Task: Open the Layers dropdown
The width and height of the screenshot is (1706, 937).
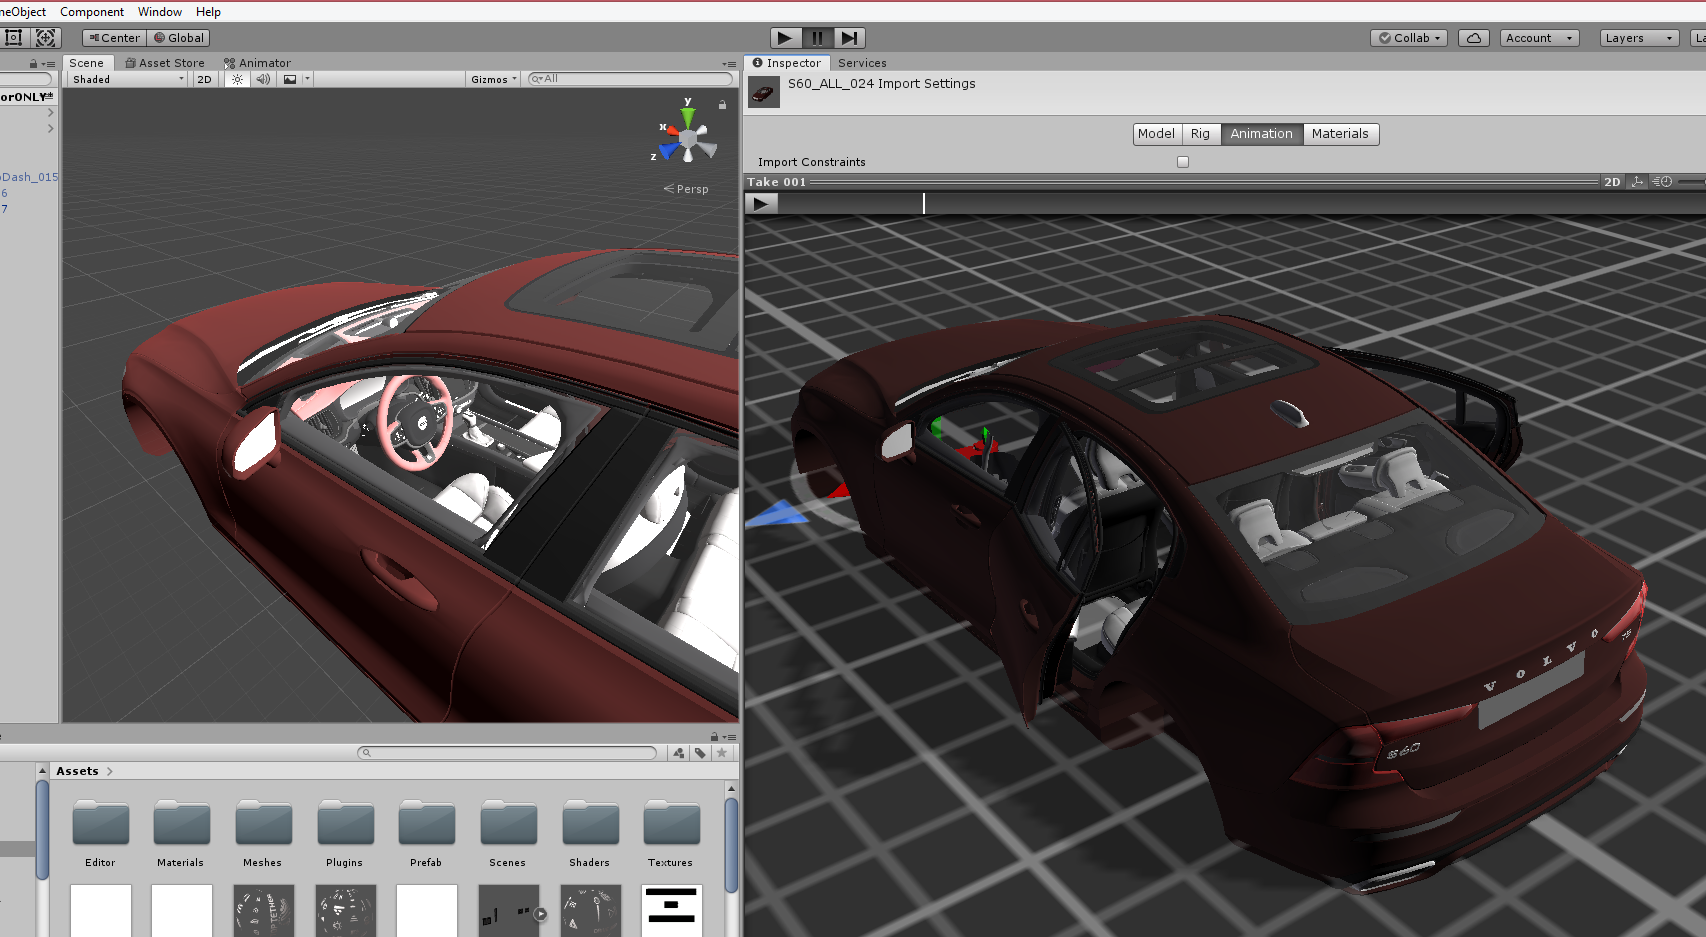Action: pos(1639,38)
